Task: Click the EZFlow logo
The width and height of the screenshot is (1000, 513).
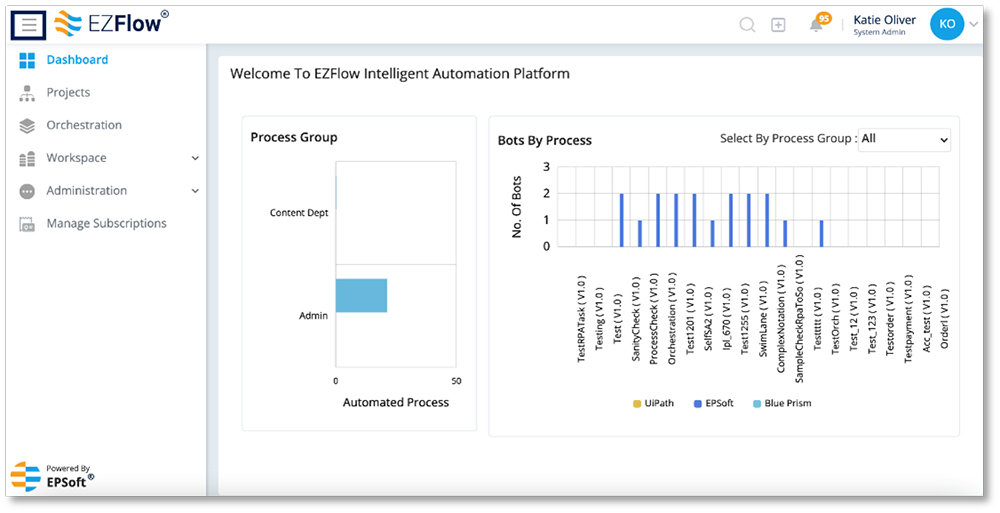Action: pos(112,24)
